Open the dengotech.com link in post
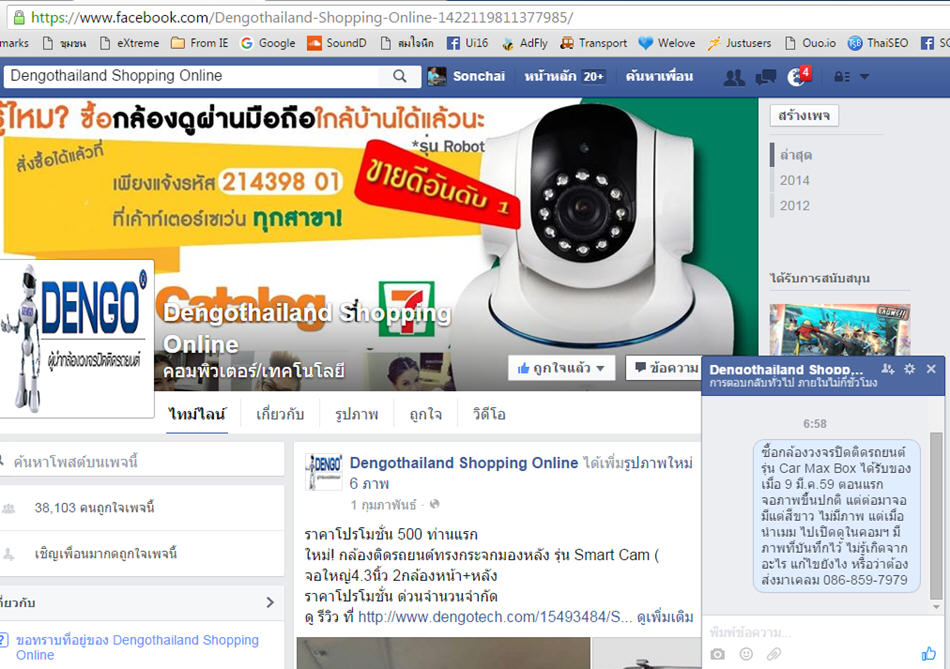The image size is (950, 669). pos(495,617)
